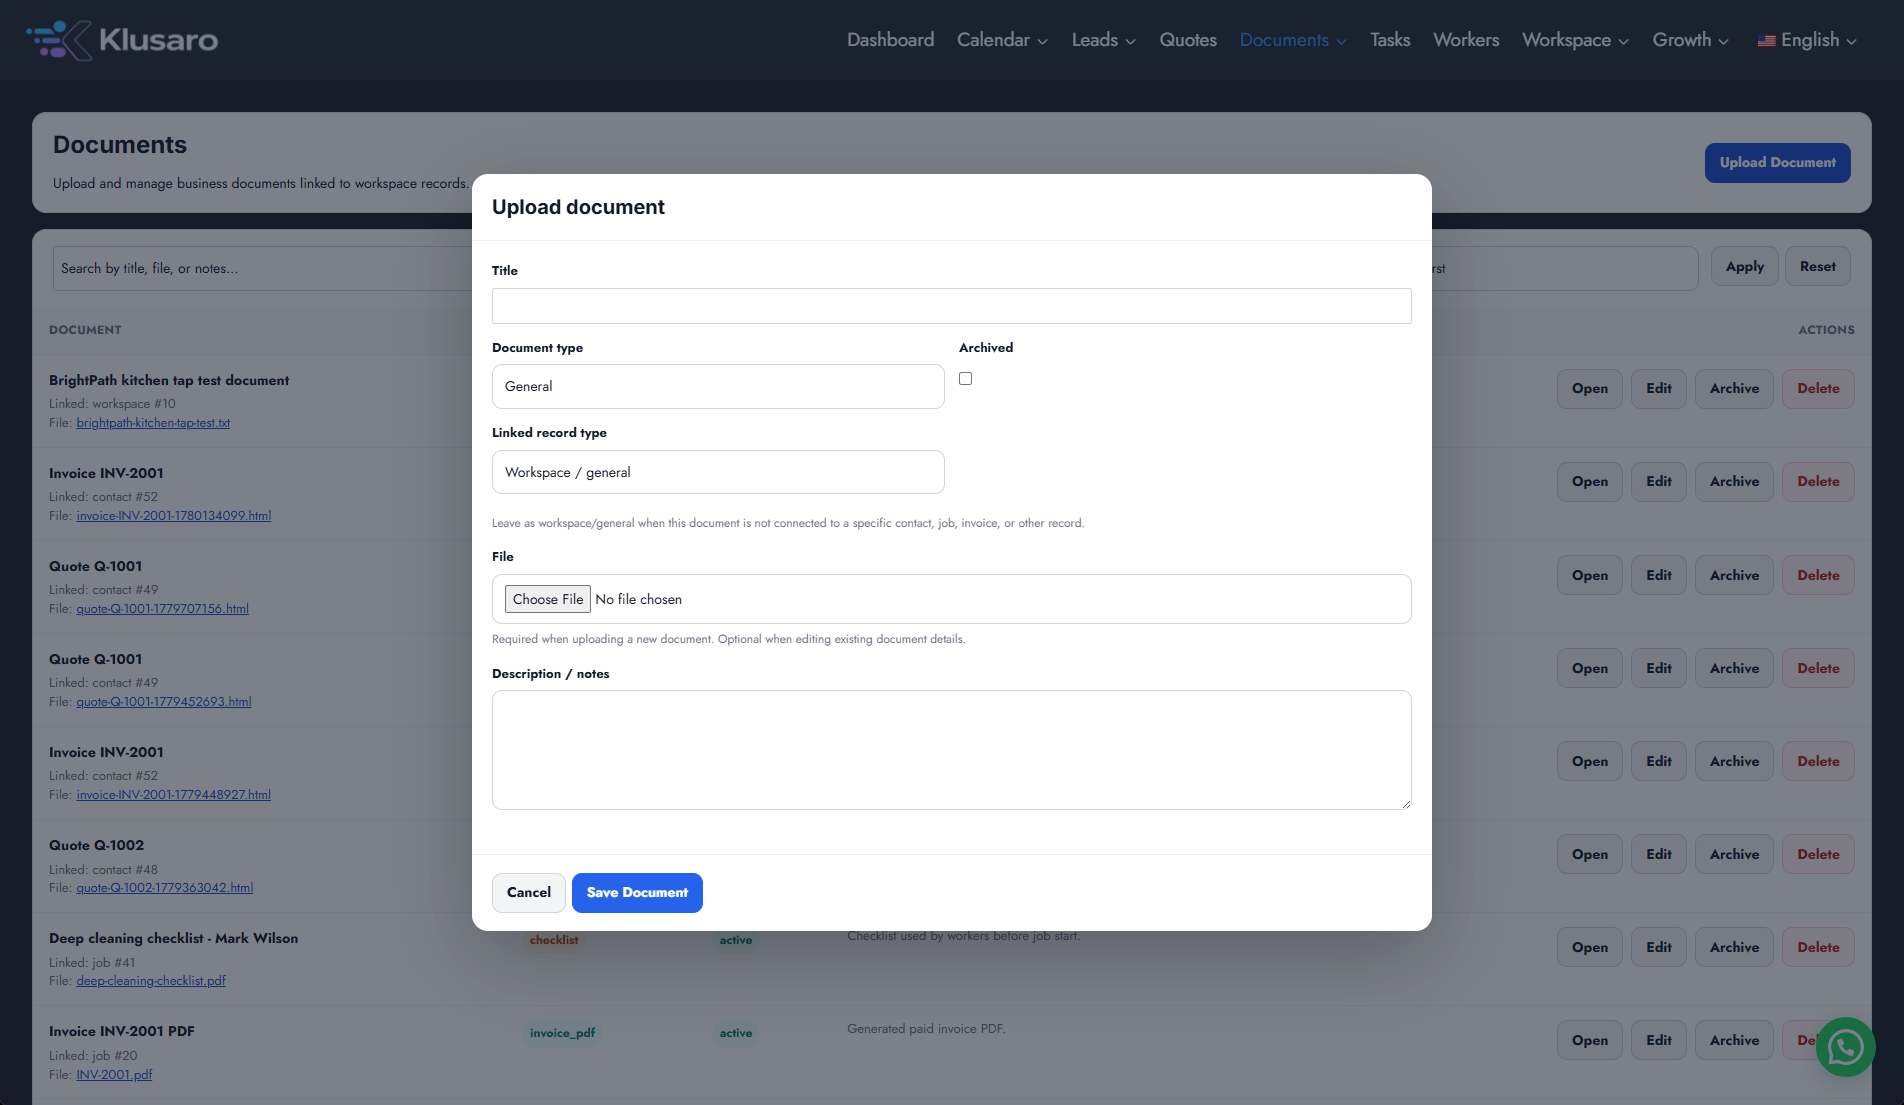Edit the BrightPath kitchen tap test document
Viewport: 1904px width, 1105px height.
click(x=1659, y=389)
